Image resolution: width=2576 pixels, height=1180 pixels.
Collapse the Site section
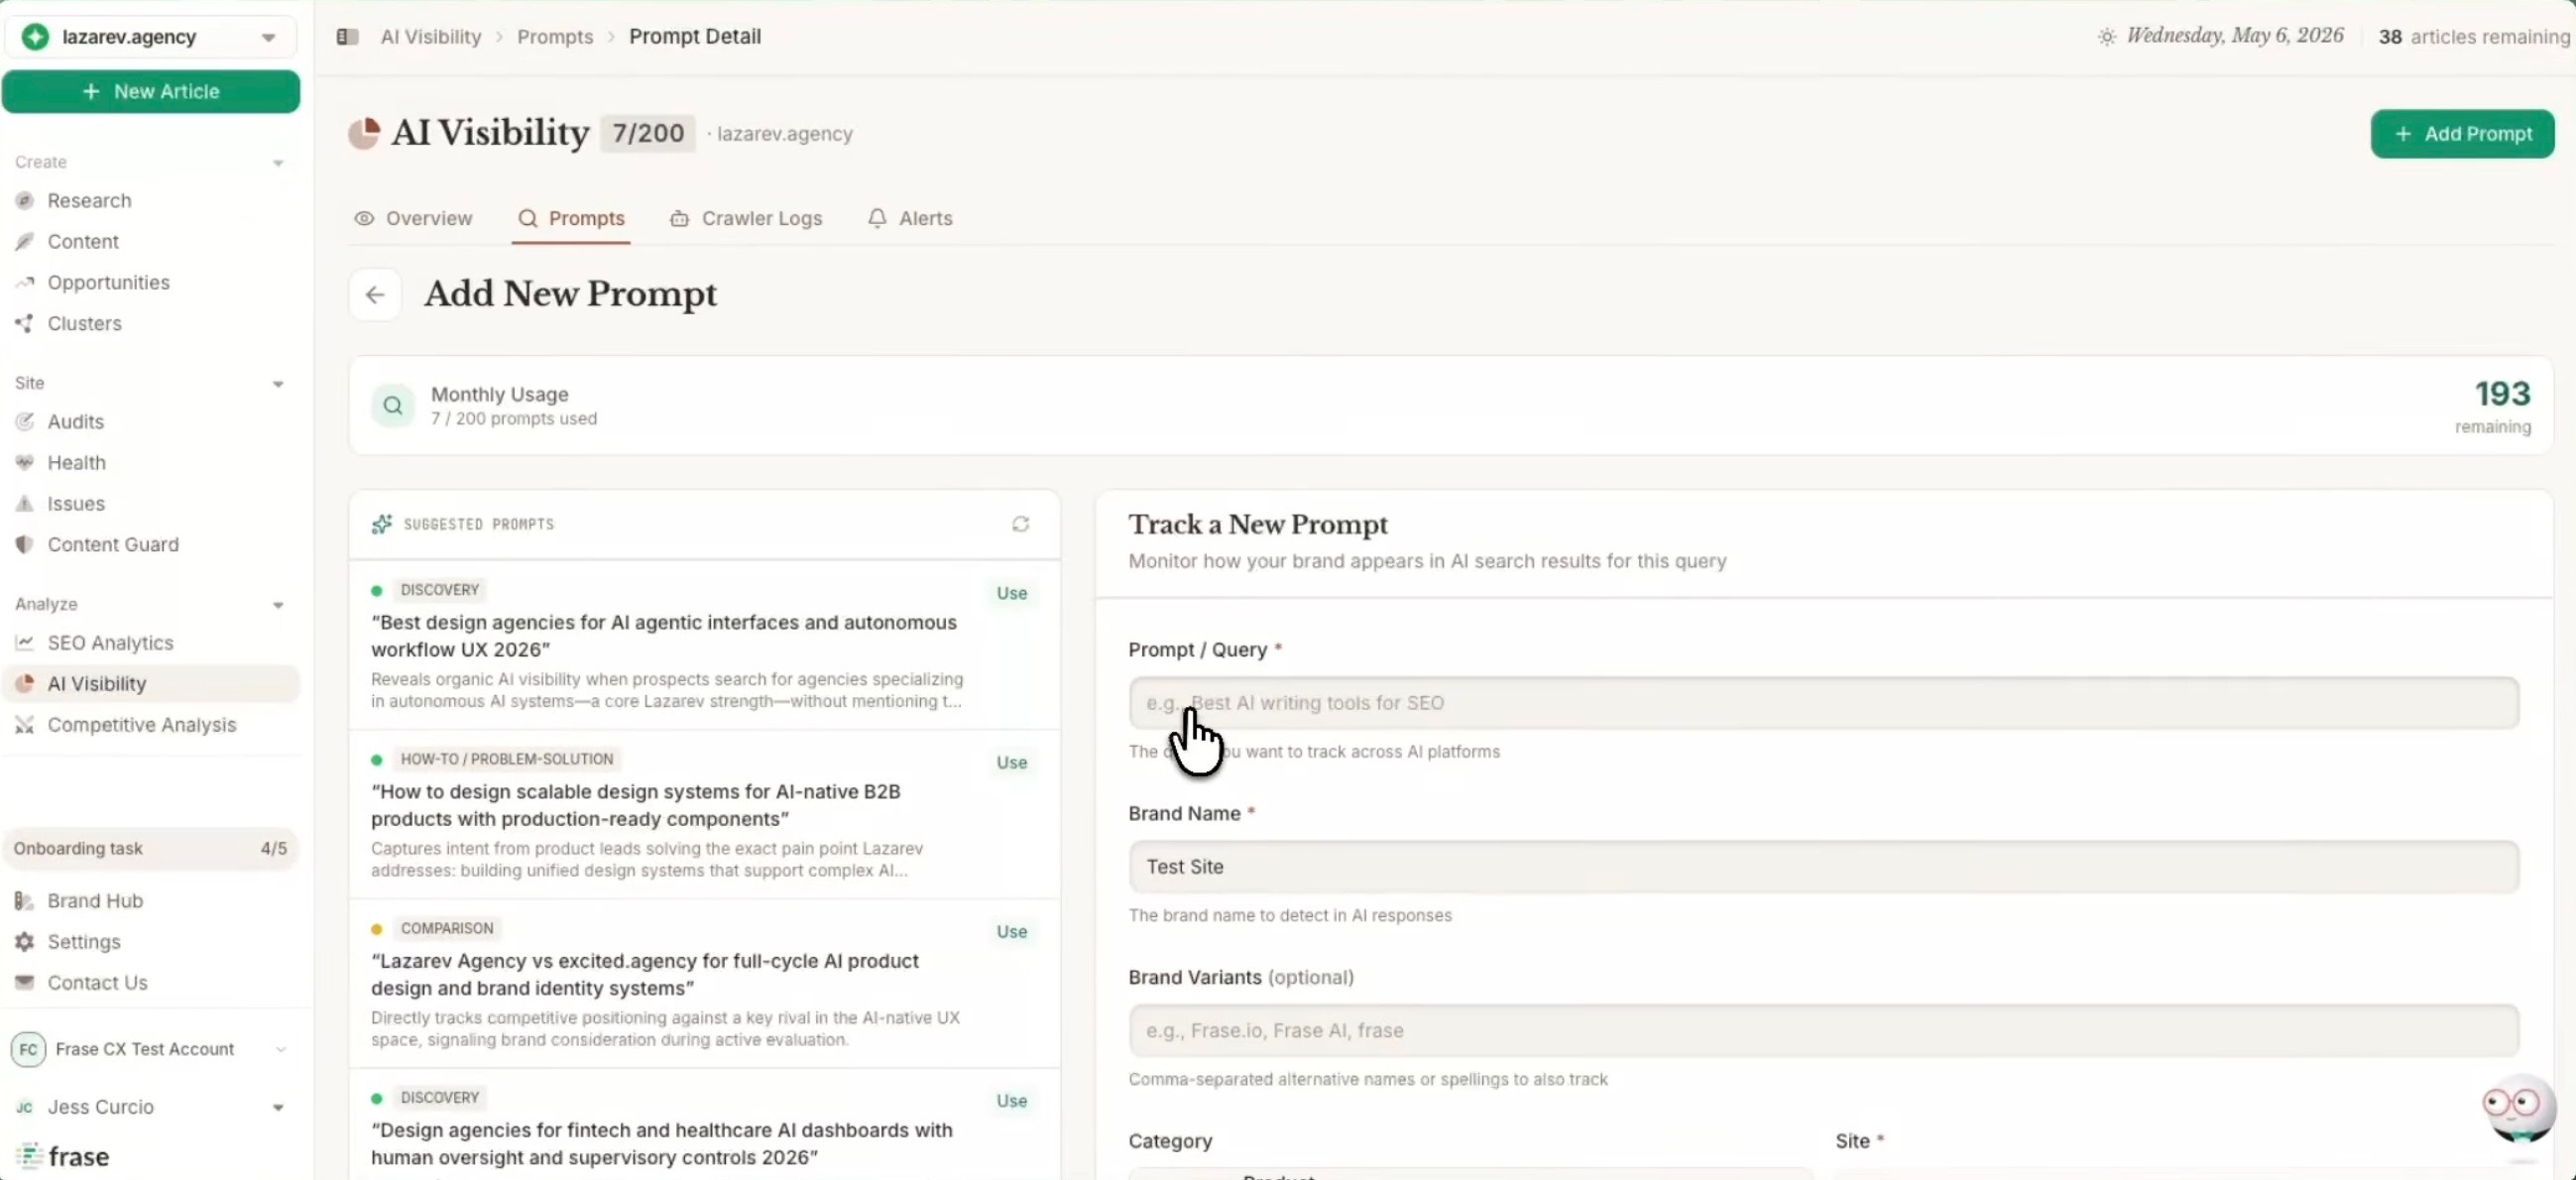pyautogui.click(x=278, y=384)
